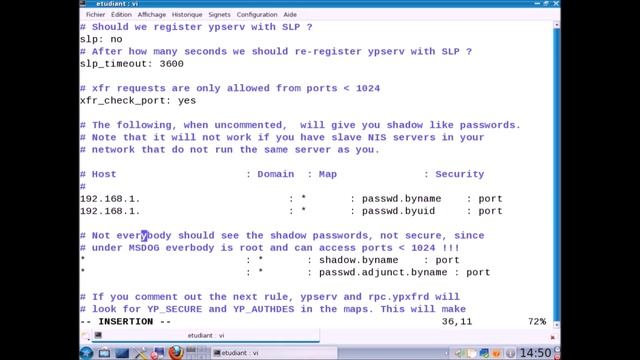The height and width of the screenshot is (360, 640).
Task: Launch Firefox from the taskbar
Action: (x=176, y=352)
